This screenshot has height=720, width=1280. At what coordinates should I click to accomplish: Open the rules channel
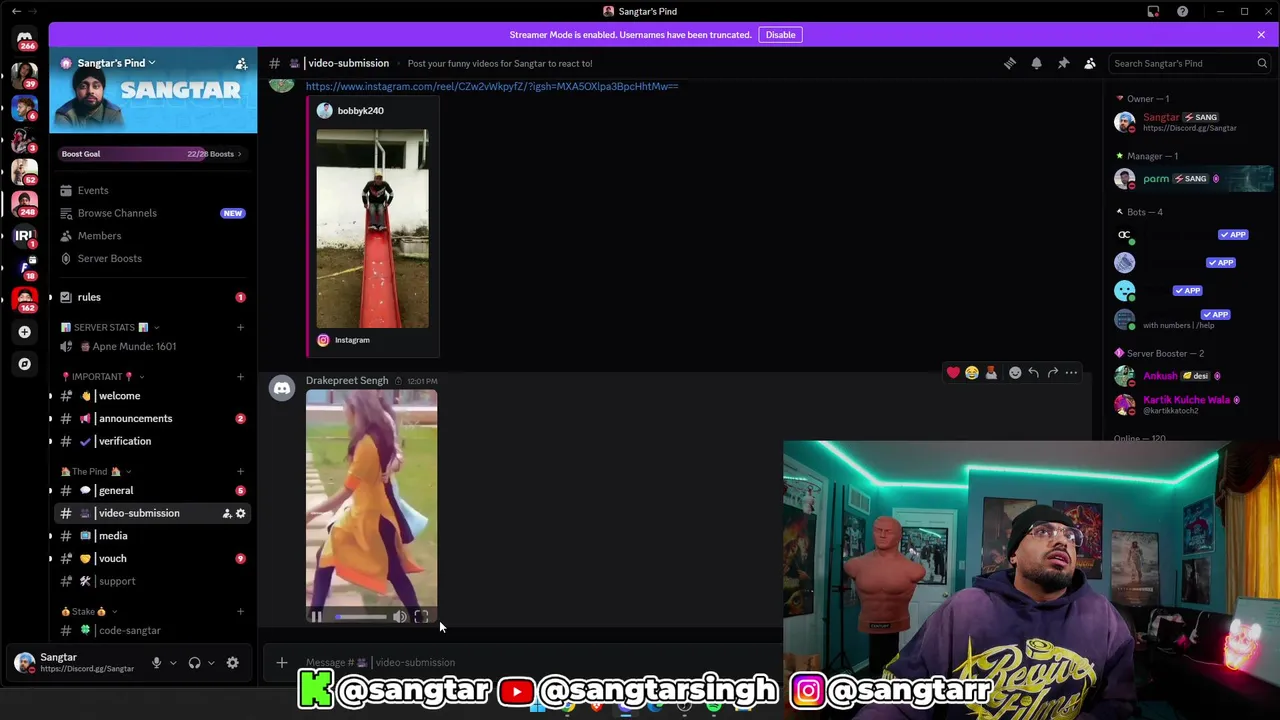153,297
